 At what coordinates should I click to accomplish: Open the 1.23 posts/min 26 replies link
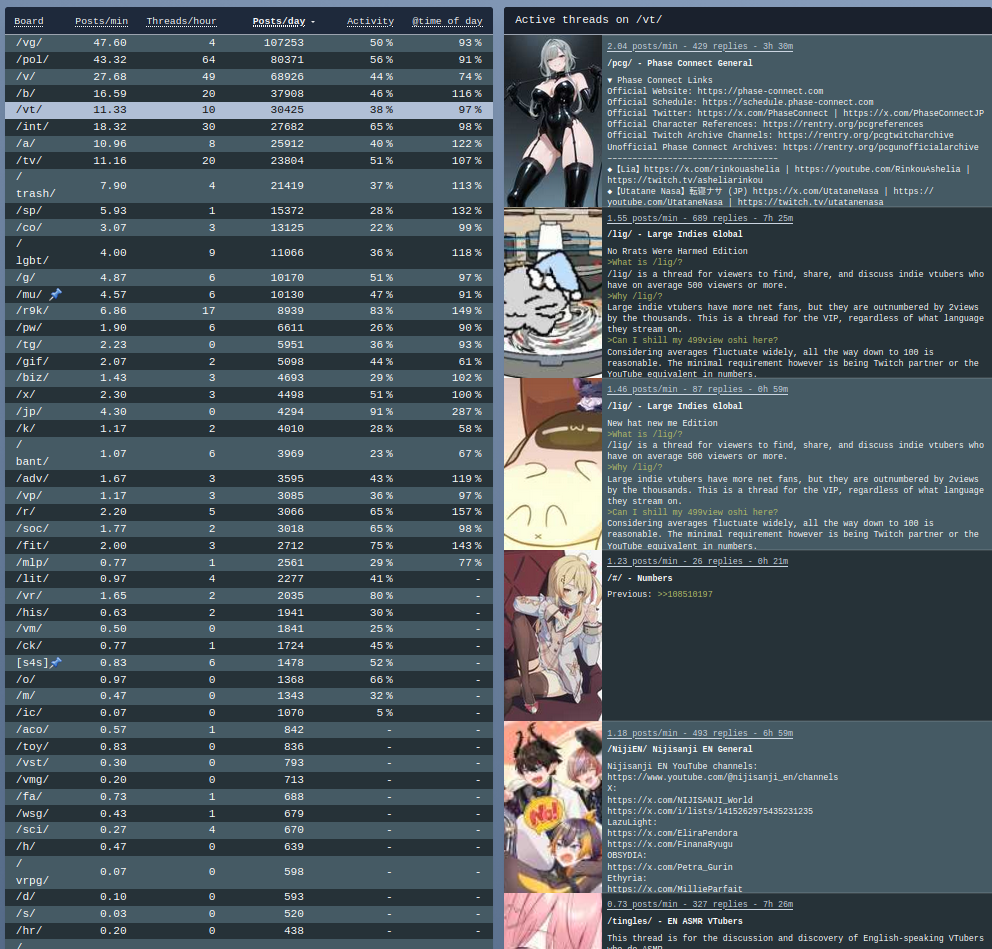[697, 561]
